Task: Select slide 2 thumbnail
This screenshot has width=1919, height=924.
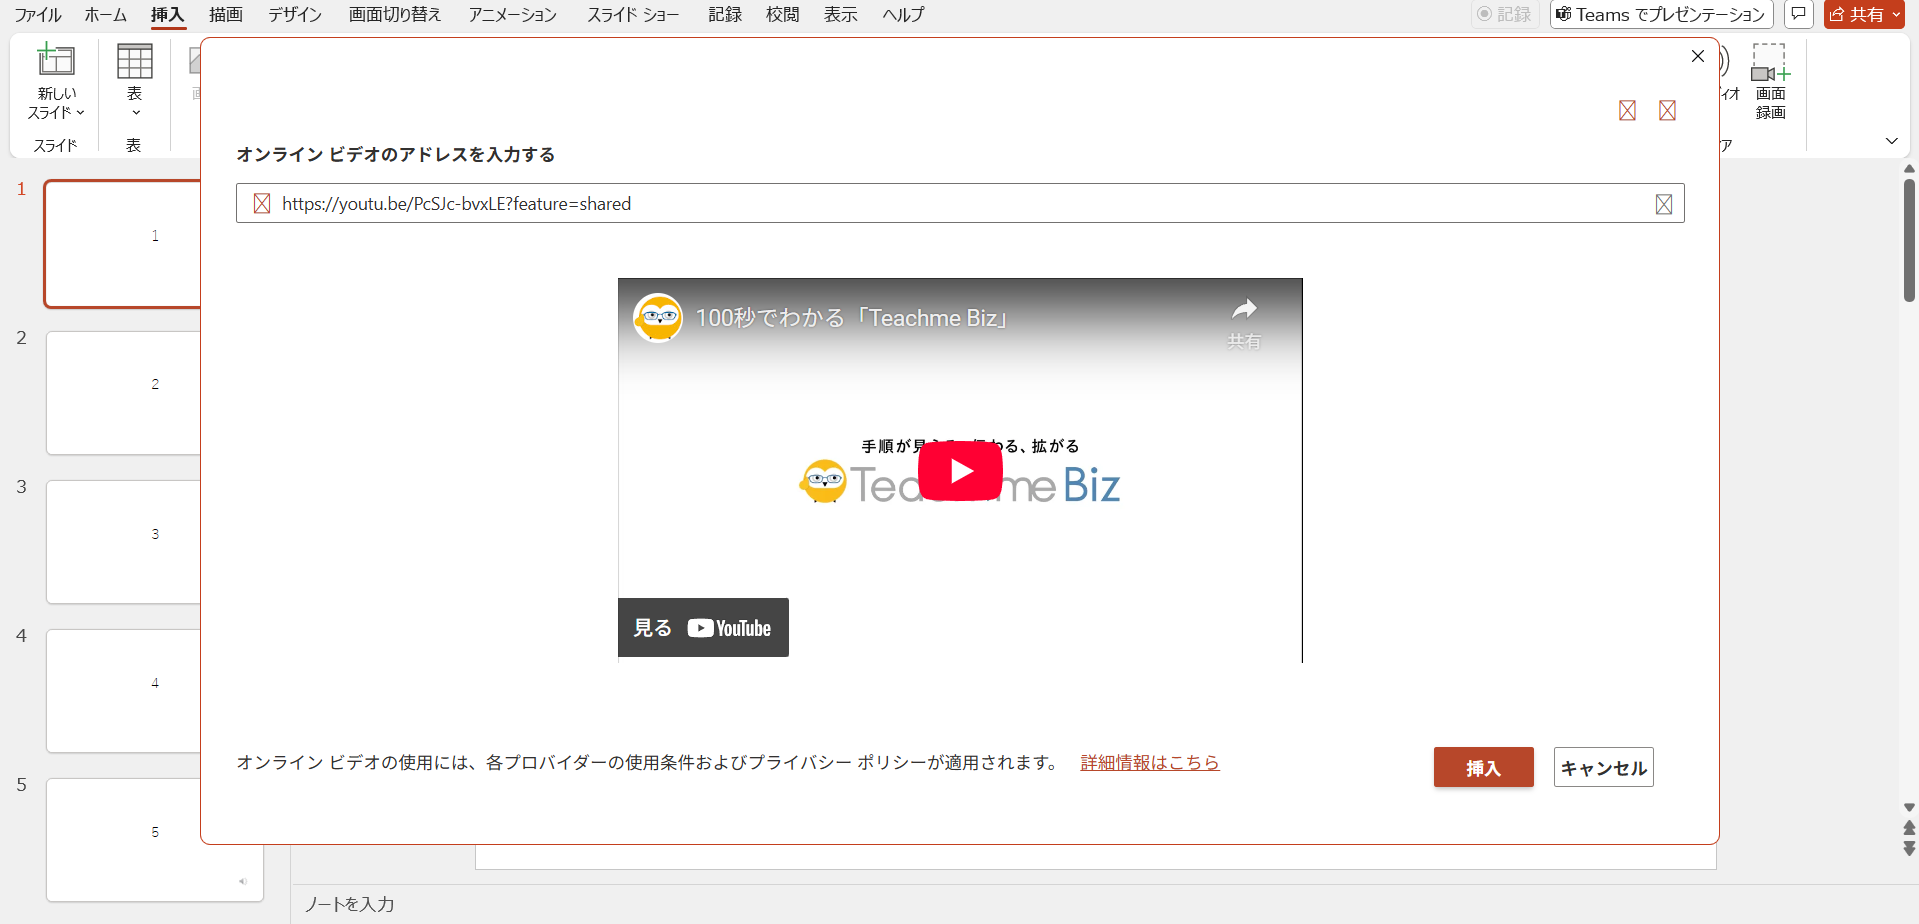Action: [x=123, y=393]
